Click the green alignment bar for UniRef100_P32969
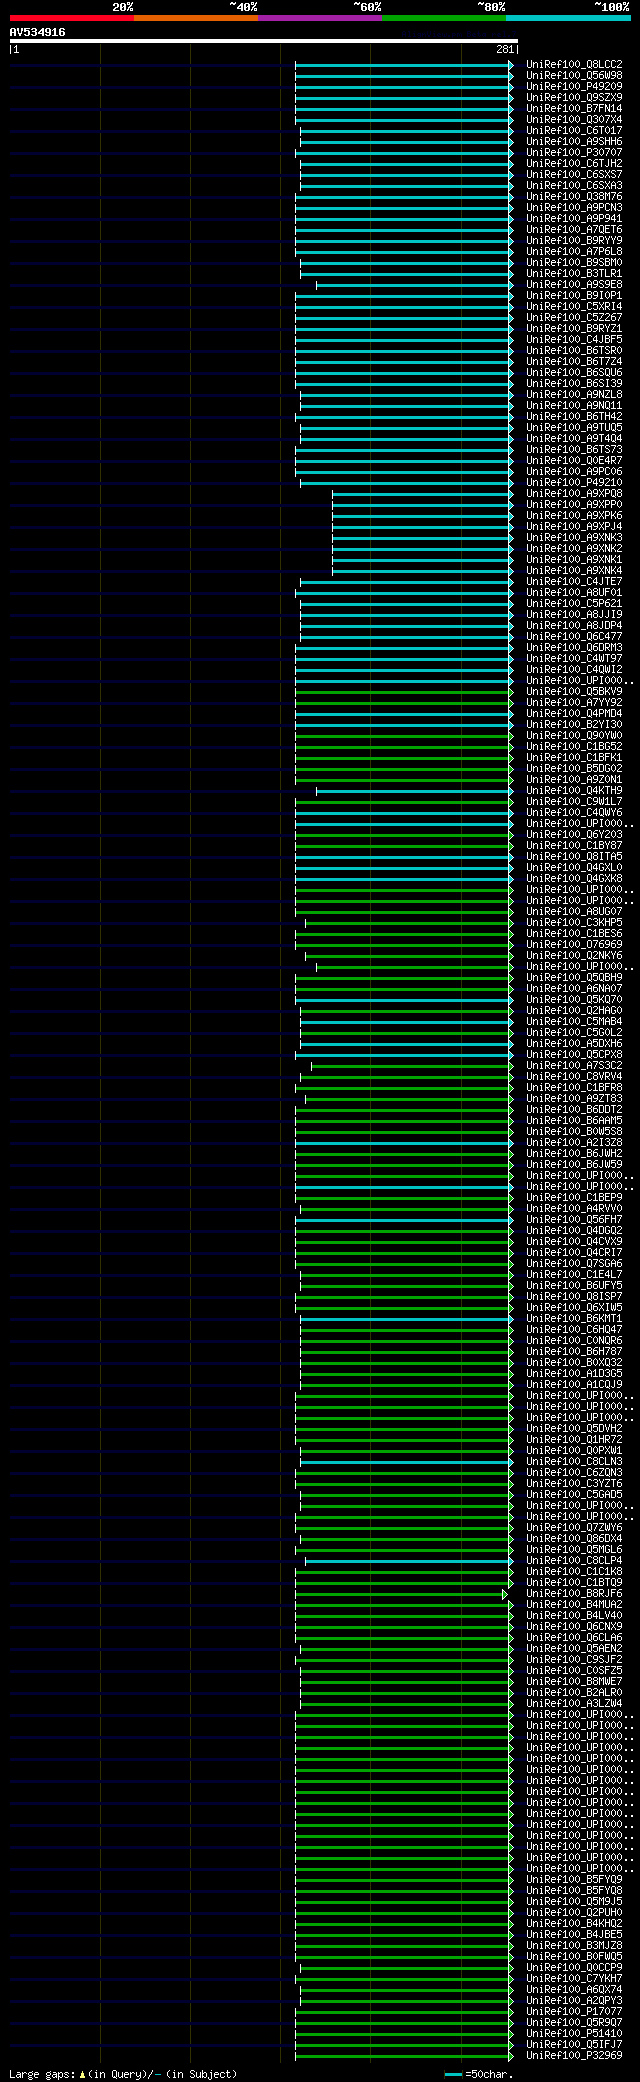The width and height of the screenshot is (640, 2082). [x=402, y=2055]
